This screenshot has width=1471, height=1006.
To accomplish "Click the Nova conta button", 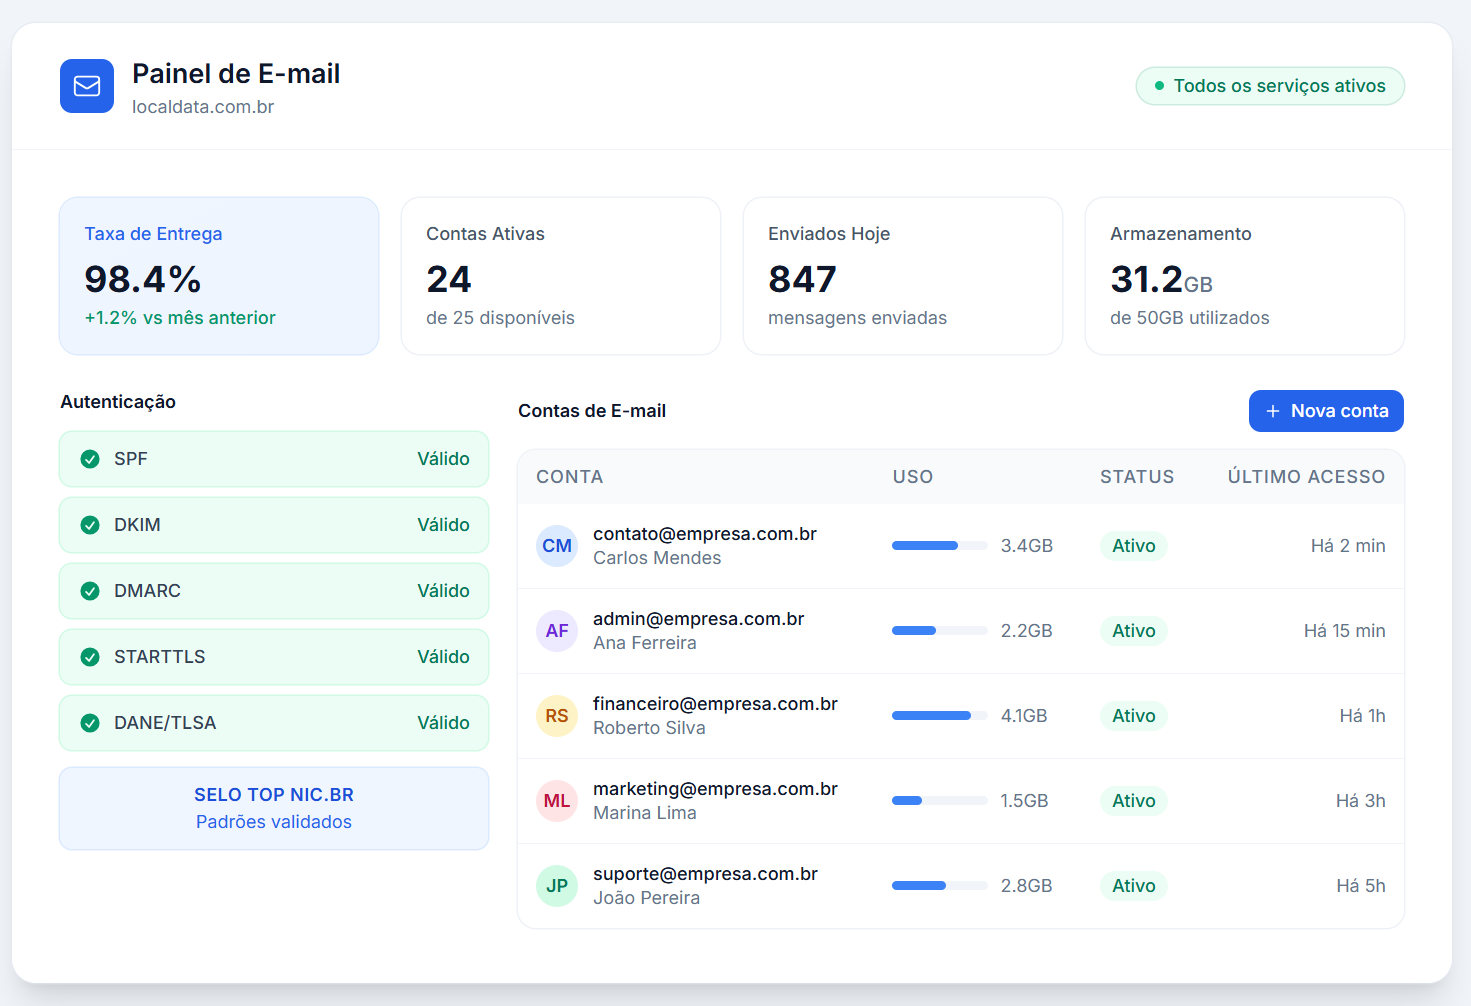I will tap(1326, 411).
